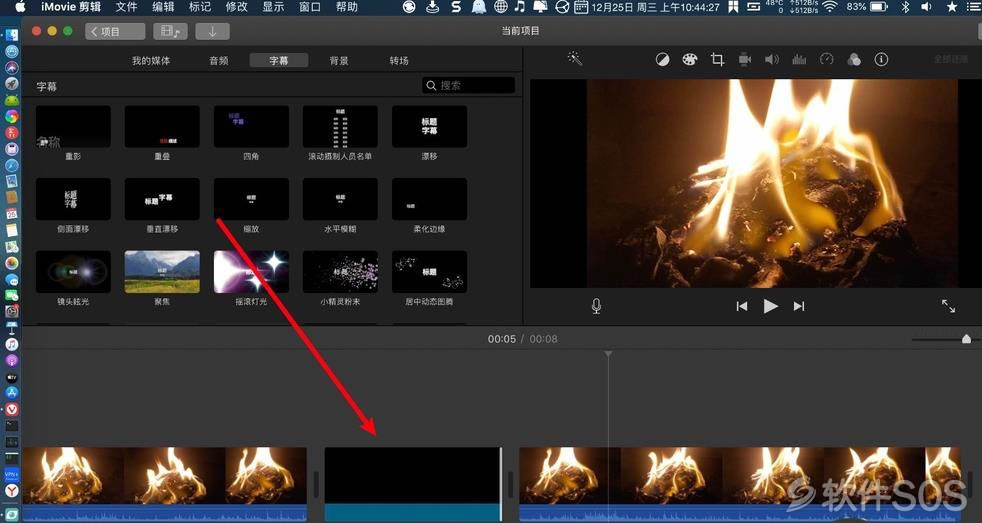Open the volume speaker tool
Image resolution: width=982 pixels, height=523 pixels.
pos(772,60)
